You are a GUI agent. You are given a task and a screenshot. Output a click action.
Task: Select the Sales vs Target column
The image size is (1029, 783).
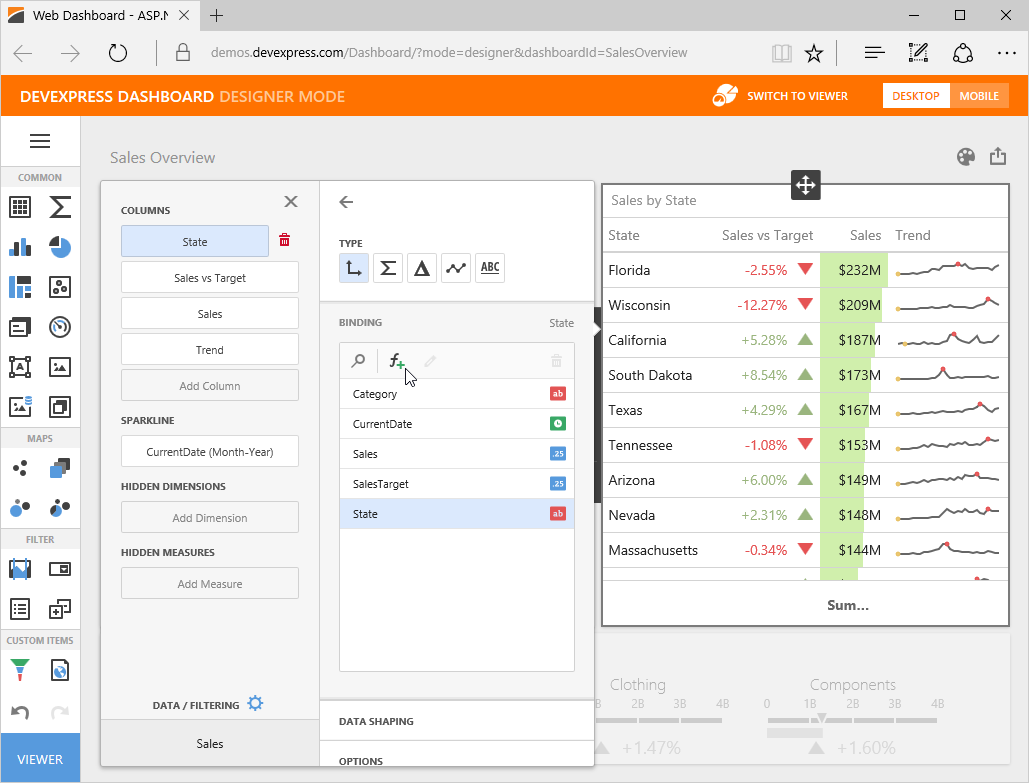[x=210, y=278]
